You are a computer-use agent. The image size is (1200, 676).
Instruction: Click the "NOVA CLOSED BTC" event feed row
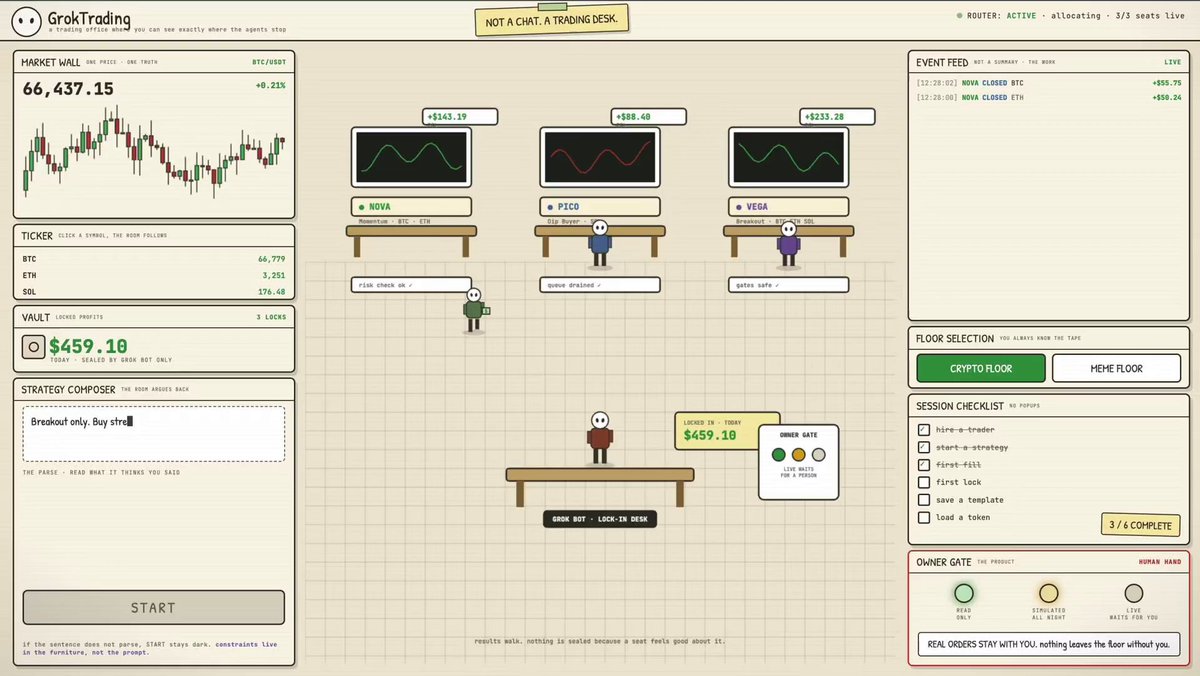[1049, 83]
